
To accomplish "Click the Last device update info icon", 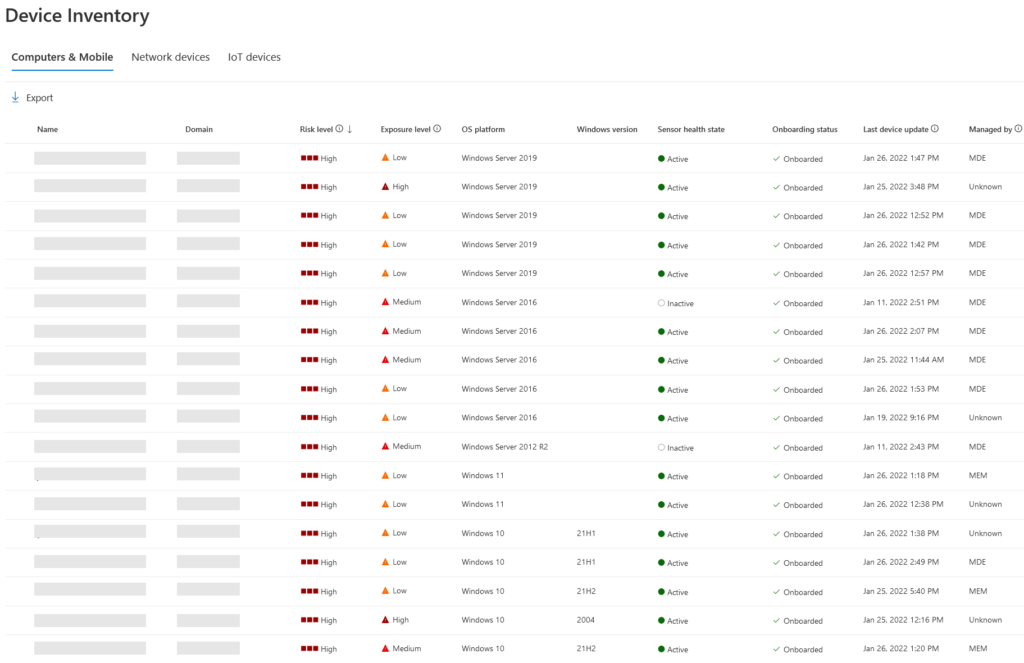I will click(935, 128).
